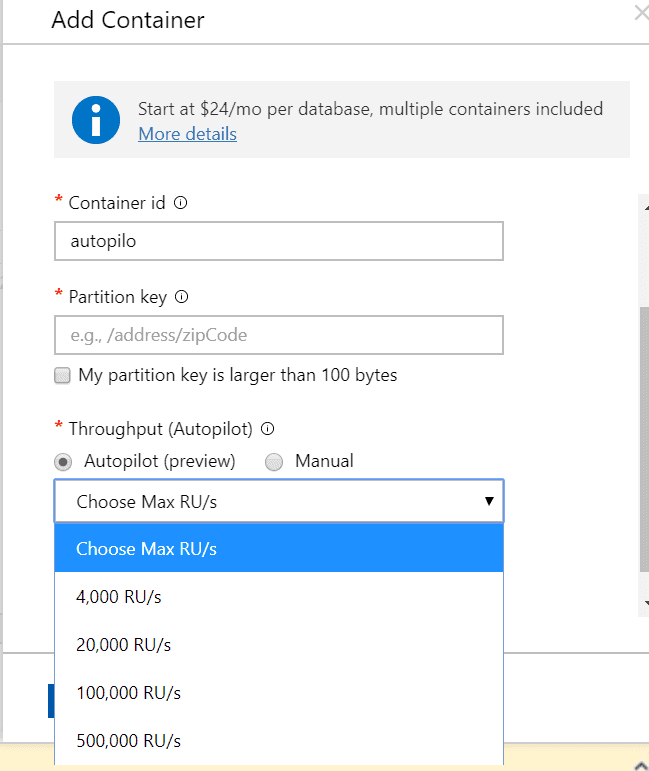Open the More details link
The image size is (649, 771).
click(187, 134)
